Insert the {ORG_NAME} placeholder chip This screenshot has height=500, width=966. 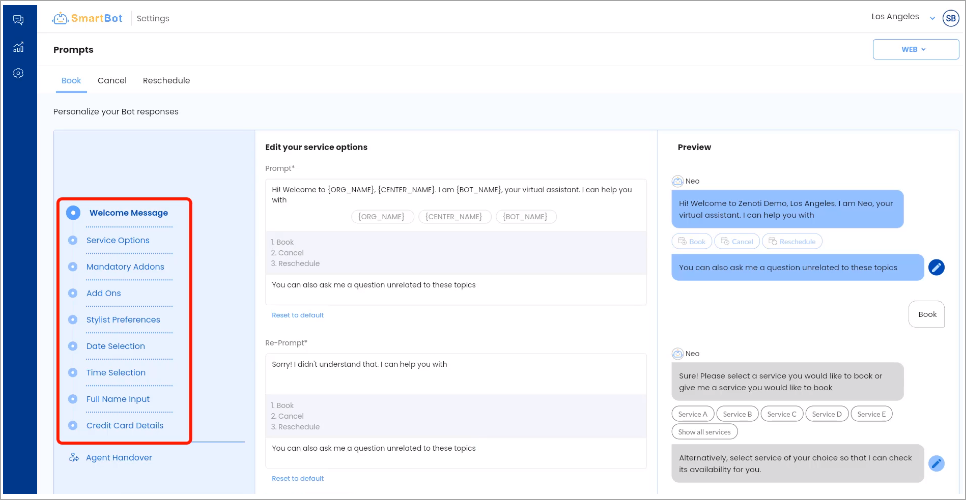[x=382, y=217]
